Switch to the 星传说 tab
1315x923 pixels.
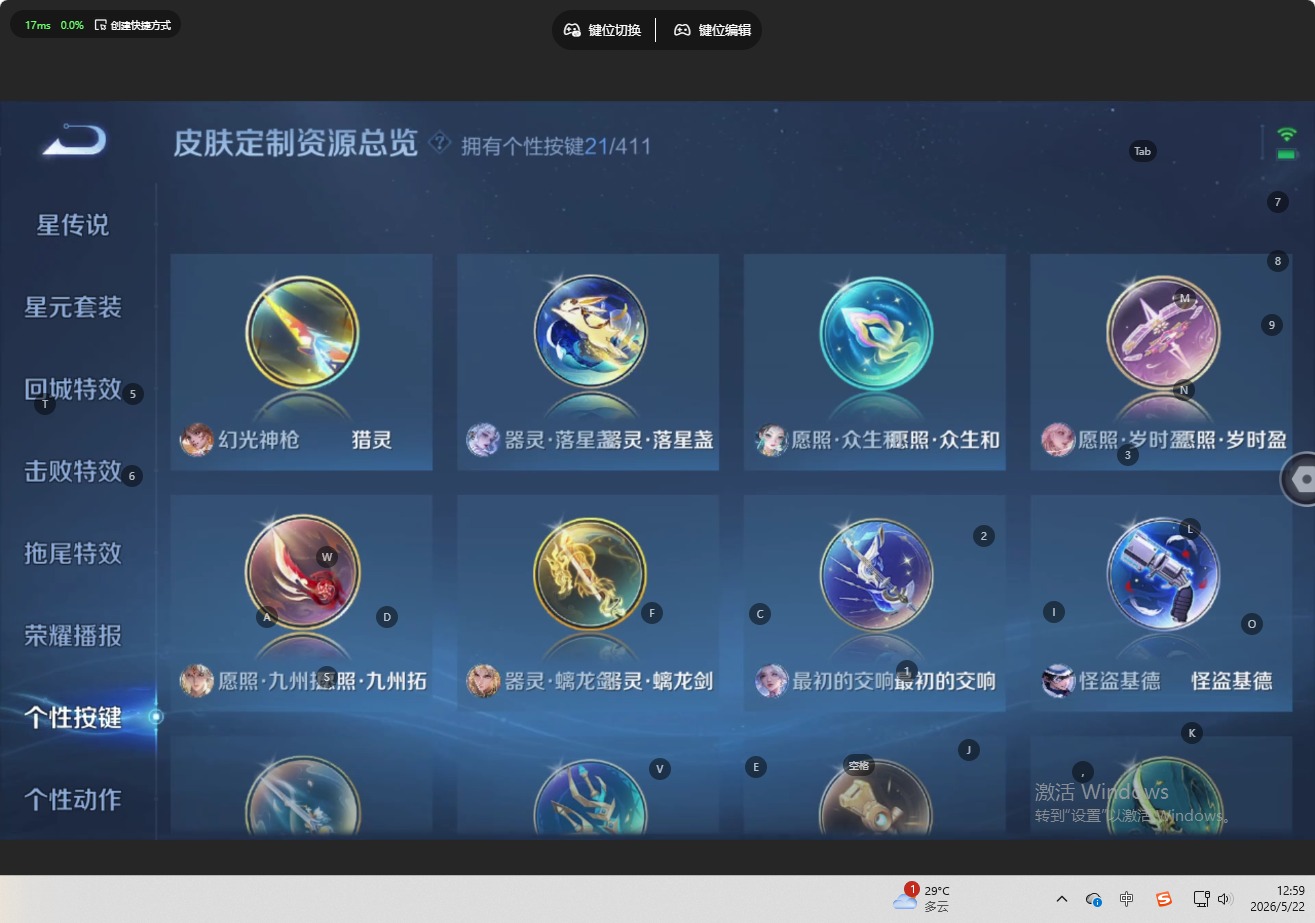(x=73, y=225)
